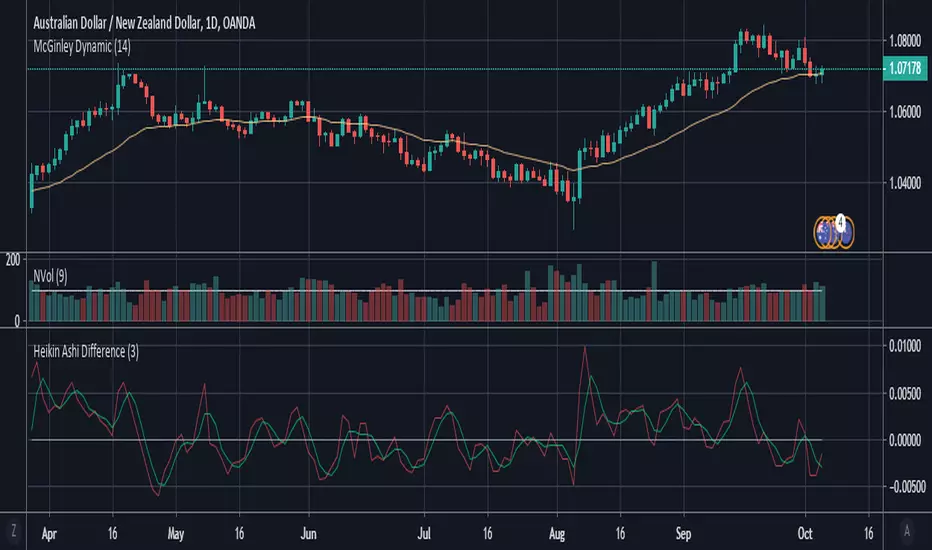Open the NVol (9) indicator legend
The image size is (932, 550).
(x=50, y=276)
